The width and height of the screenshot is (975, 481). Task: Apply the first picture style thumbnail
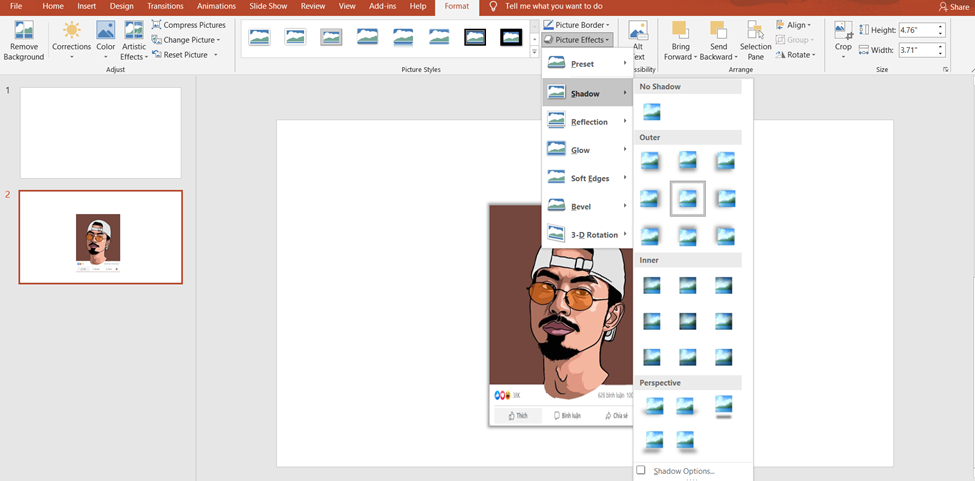(259, 37)
